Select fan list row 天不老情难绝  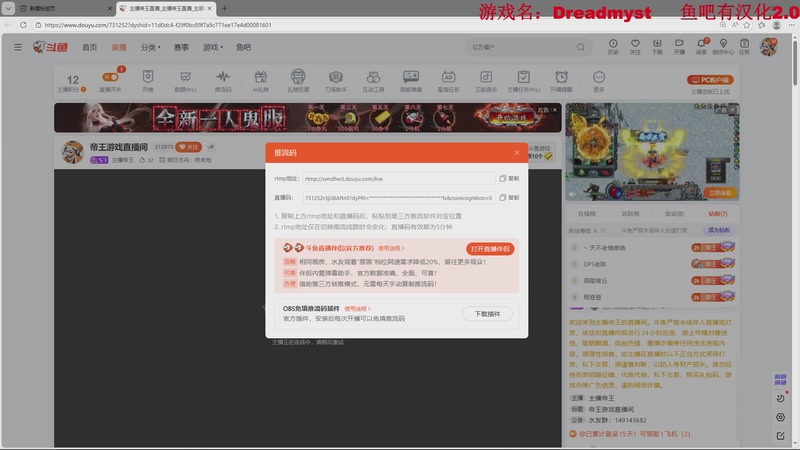[x=652, y=248]
